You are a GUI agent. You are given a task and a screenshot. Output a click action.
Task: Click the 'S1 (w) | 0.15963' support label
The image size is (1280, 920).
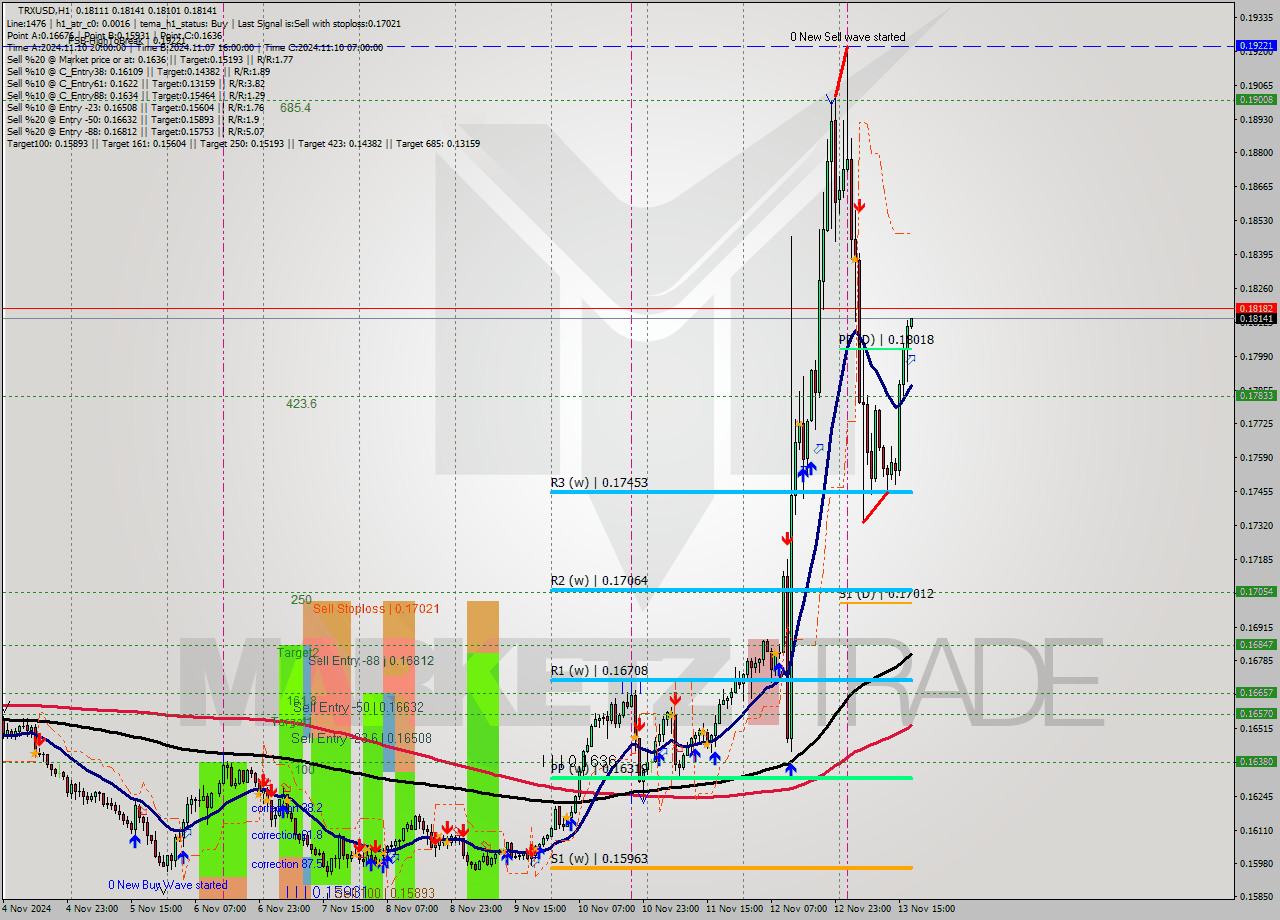click(599, 858)
